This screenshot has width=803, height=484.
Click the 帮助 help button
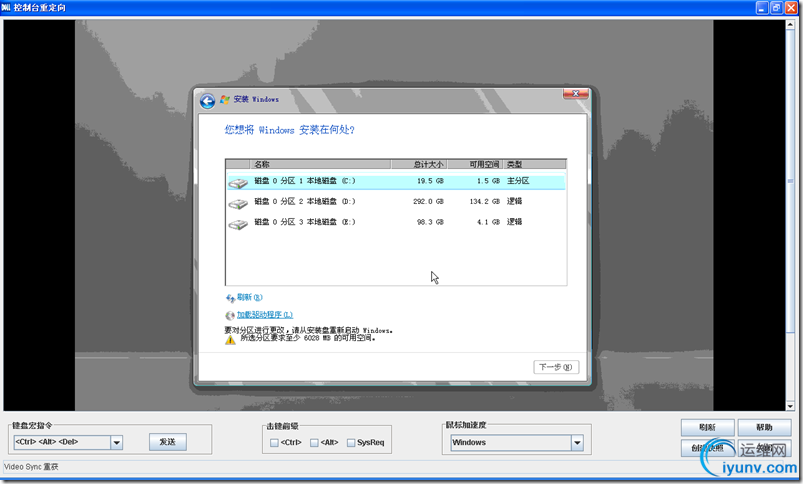(x=764, y=427)
